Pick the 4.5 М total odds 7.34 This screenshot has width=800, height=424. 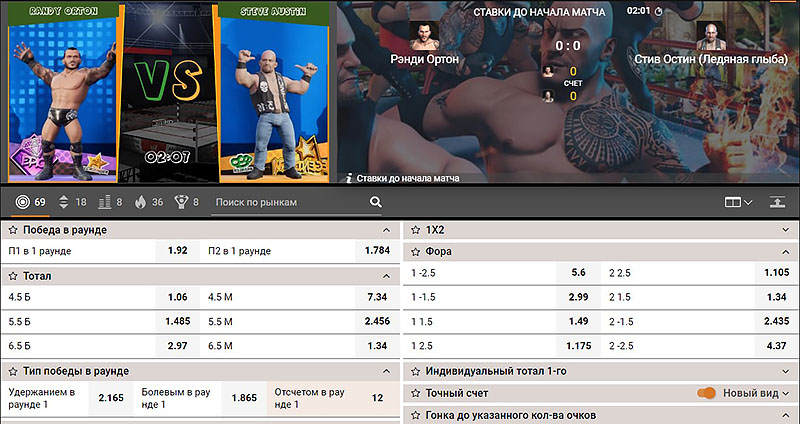377,297
